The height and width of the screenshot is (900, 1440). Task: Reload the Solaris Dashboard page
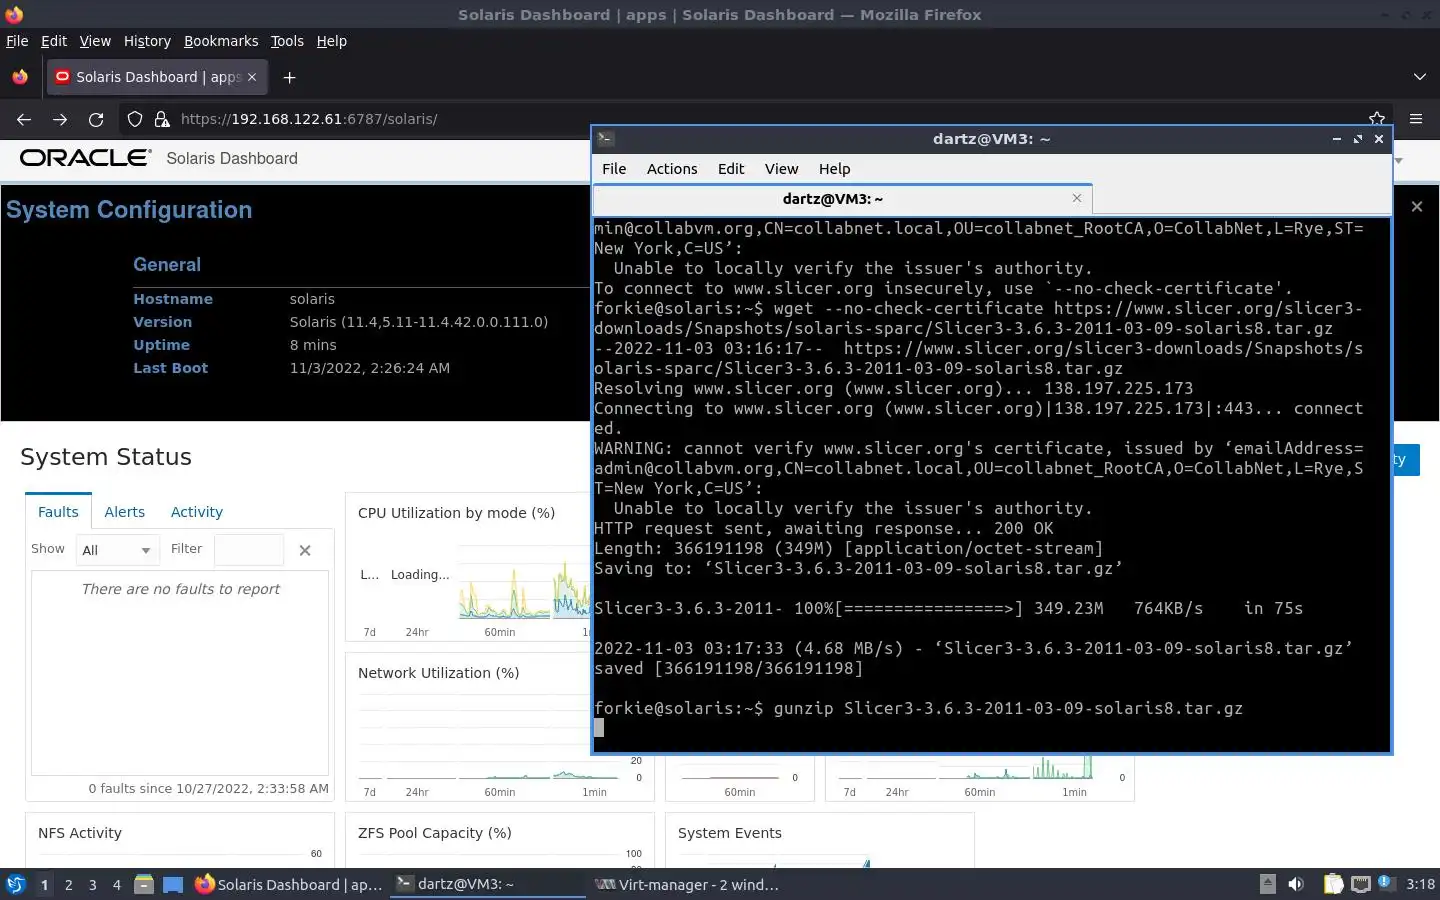(96, 119)
